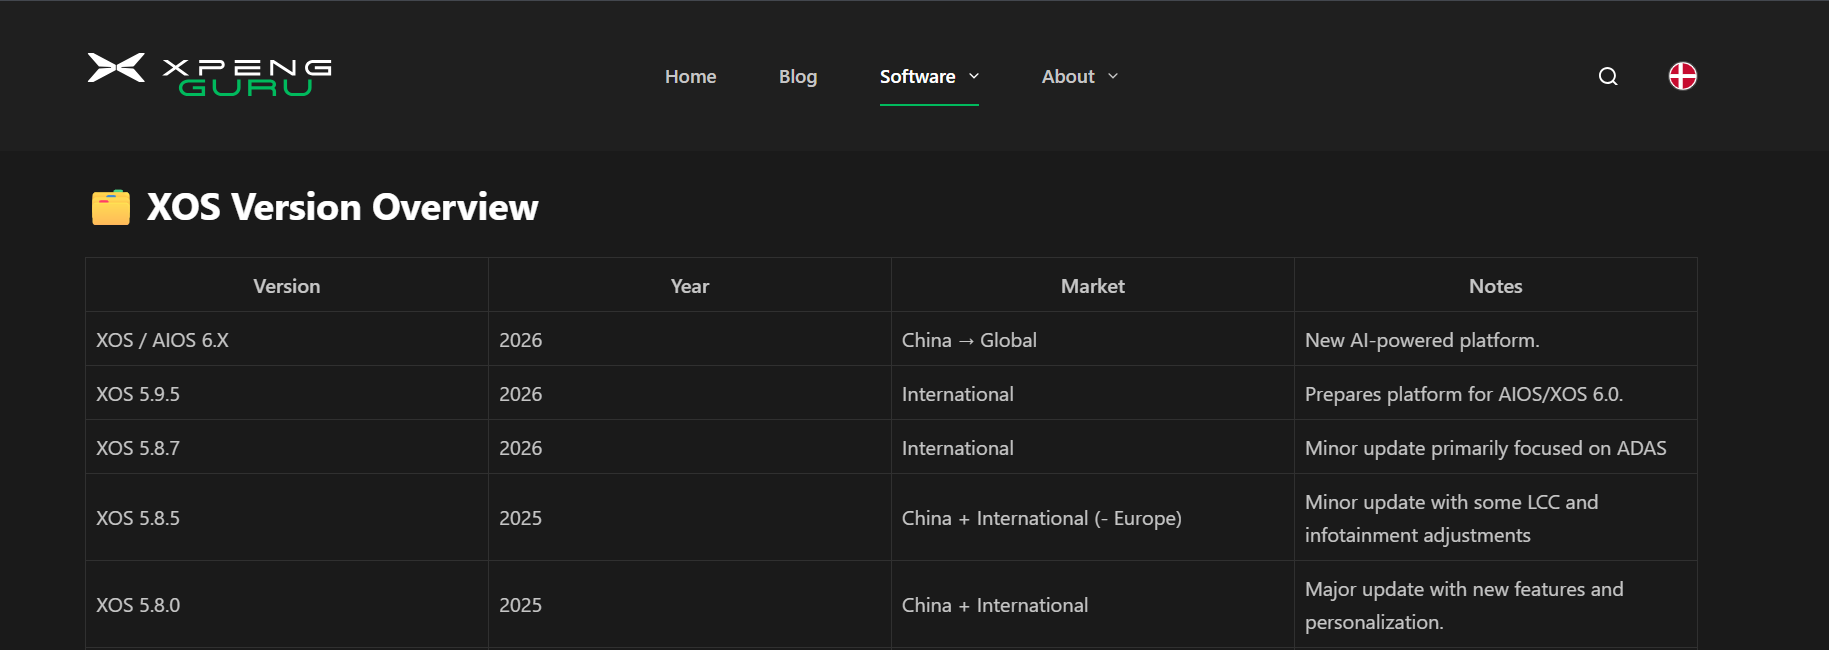Image resolution: width=1829 pixels, height=650 pixels.
Task: Go to the Blog page
Action: [x=797, y=77]
